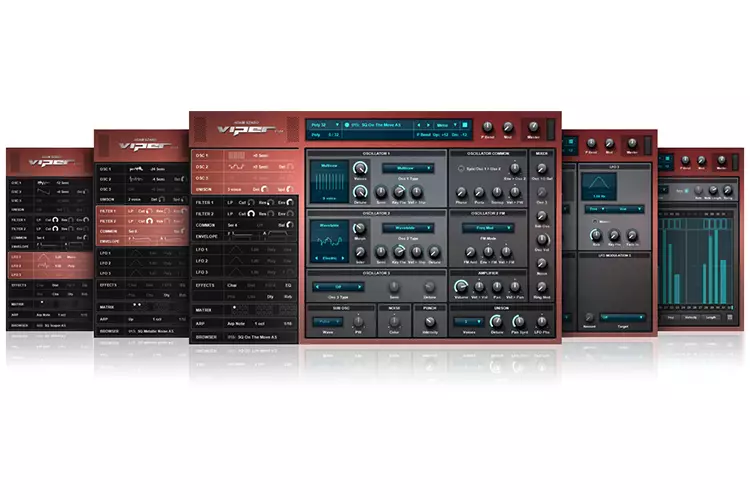The width and height of the screenshot is (750, 500).
Task: Open the Unison Voices dropdown
Action: click(468, 322)
